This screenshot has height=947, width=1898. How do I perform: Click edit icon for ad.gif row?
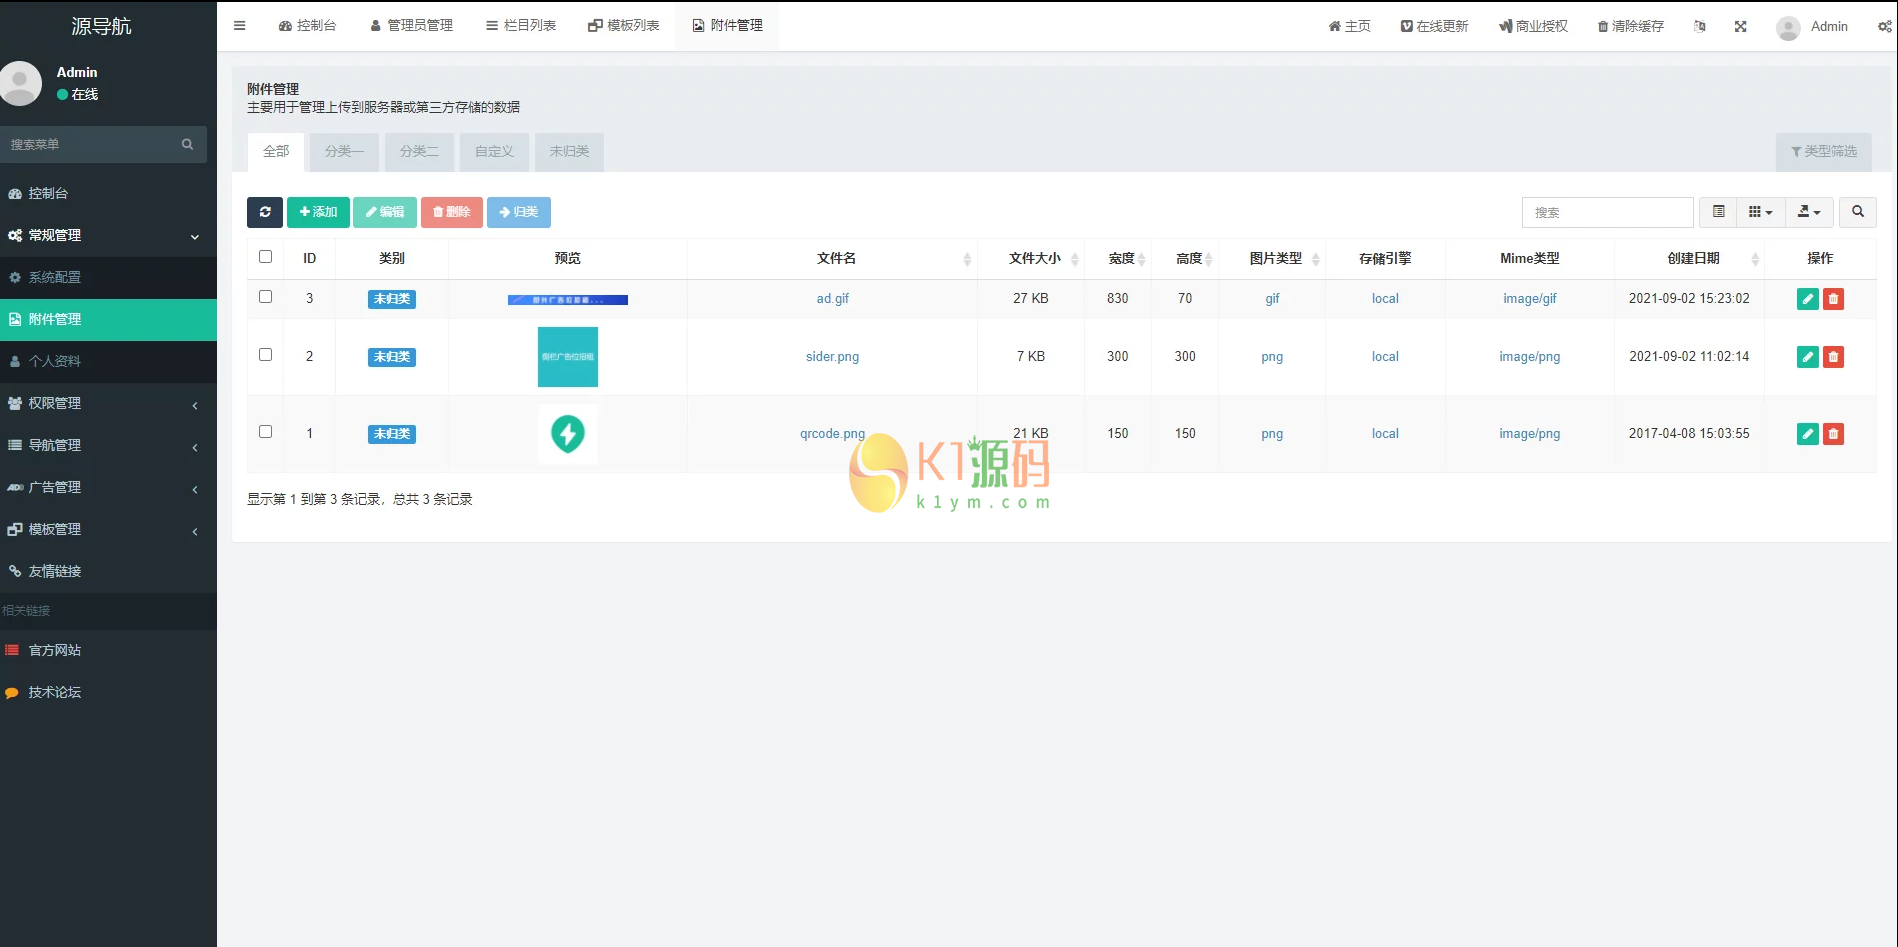coord(1807,299)
